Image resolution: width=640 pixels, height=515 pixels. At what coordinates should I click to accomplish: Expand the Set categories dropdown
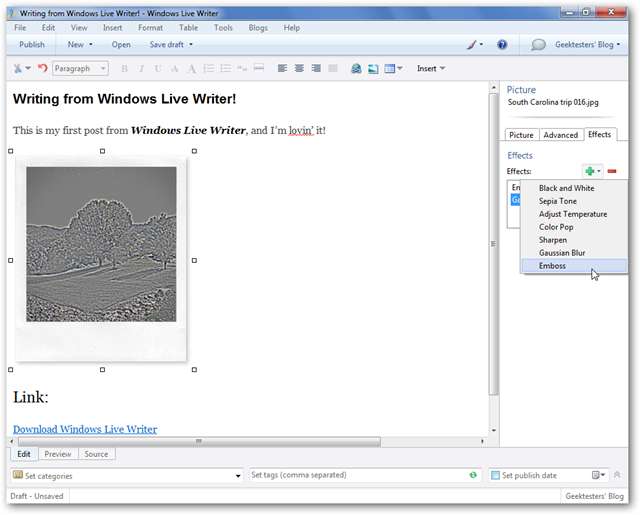pyautogui.click(x=238, y=476)
